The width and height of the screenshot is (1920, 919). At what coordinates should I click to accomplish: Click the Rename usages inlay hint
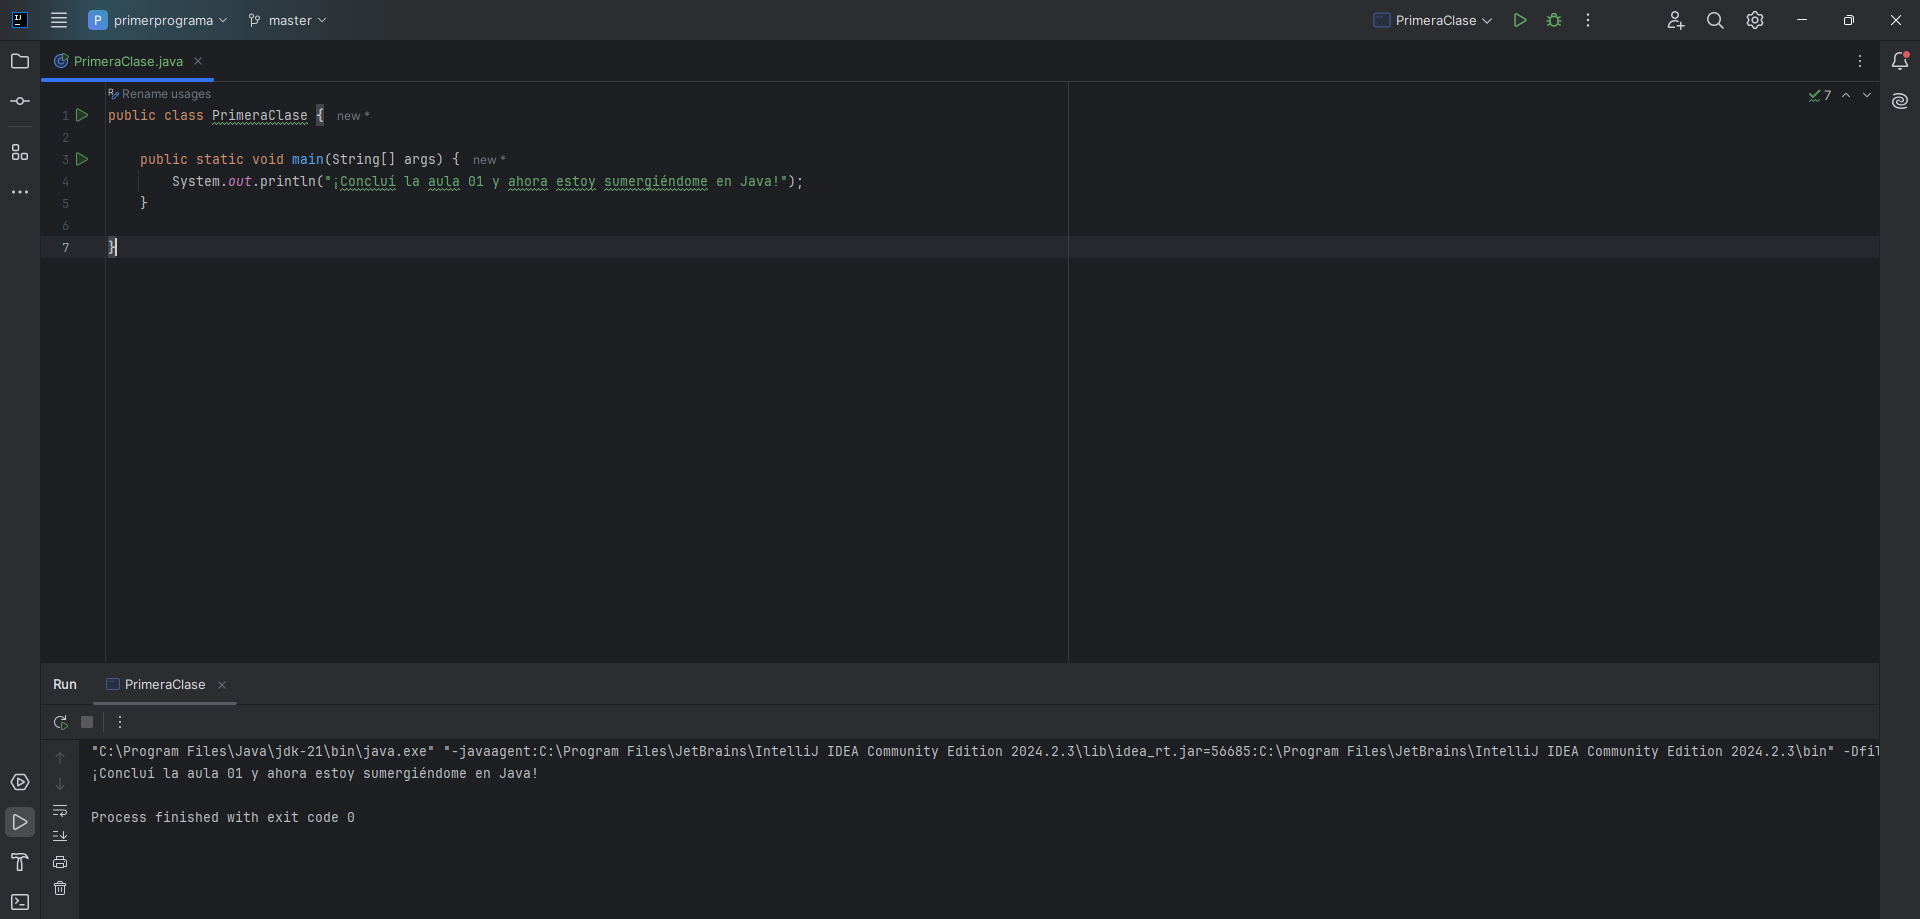click(x=160, y=94)
